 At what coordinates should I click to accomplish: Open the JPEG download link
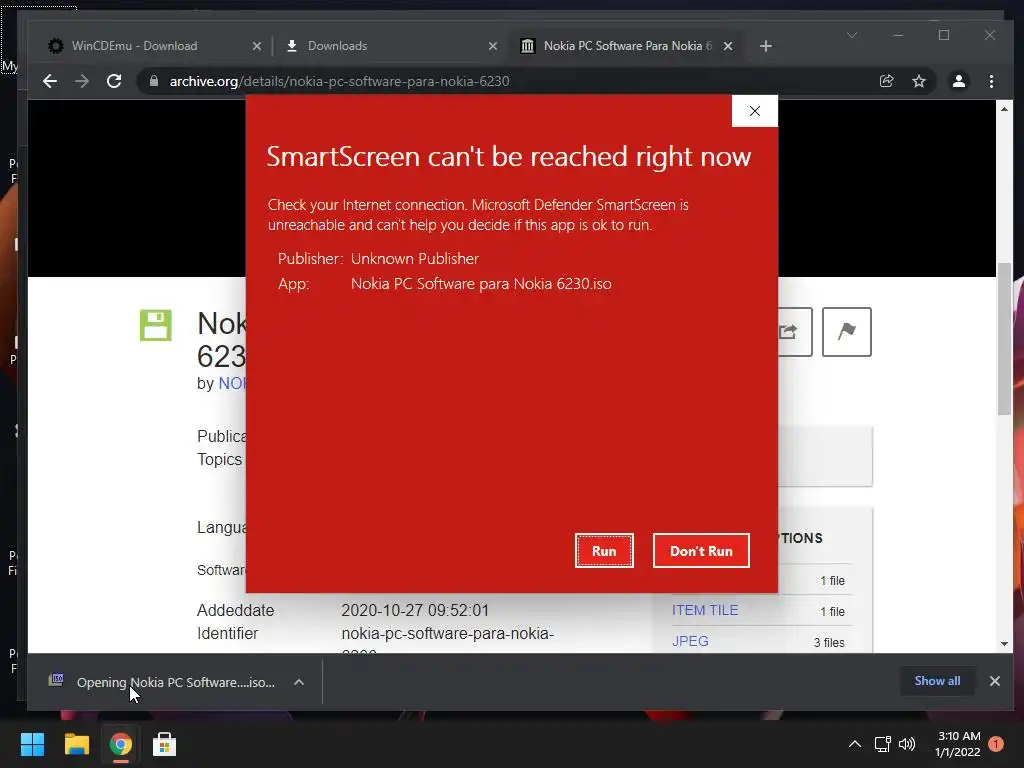(x=690, y=641)
